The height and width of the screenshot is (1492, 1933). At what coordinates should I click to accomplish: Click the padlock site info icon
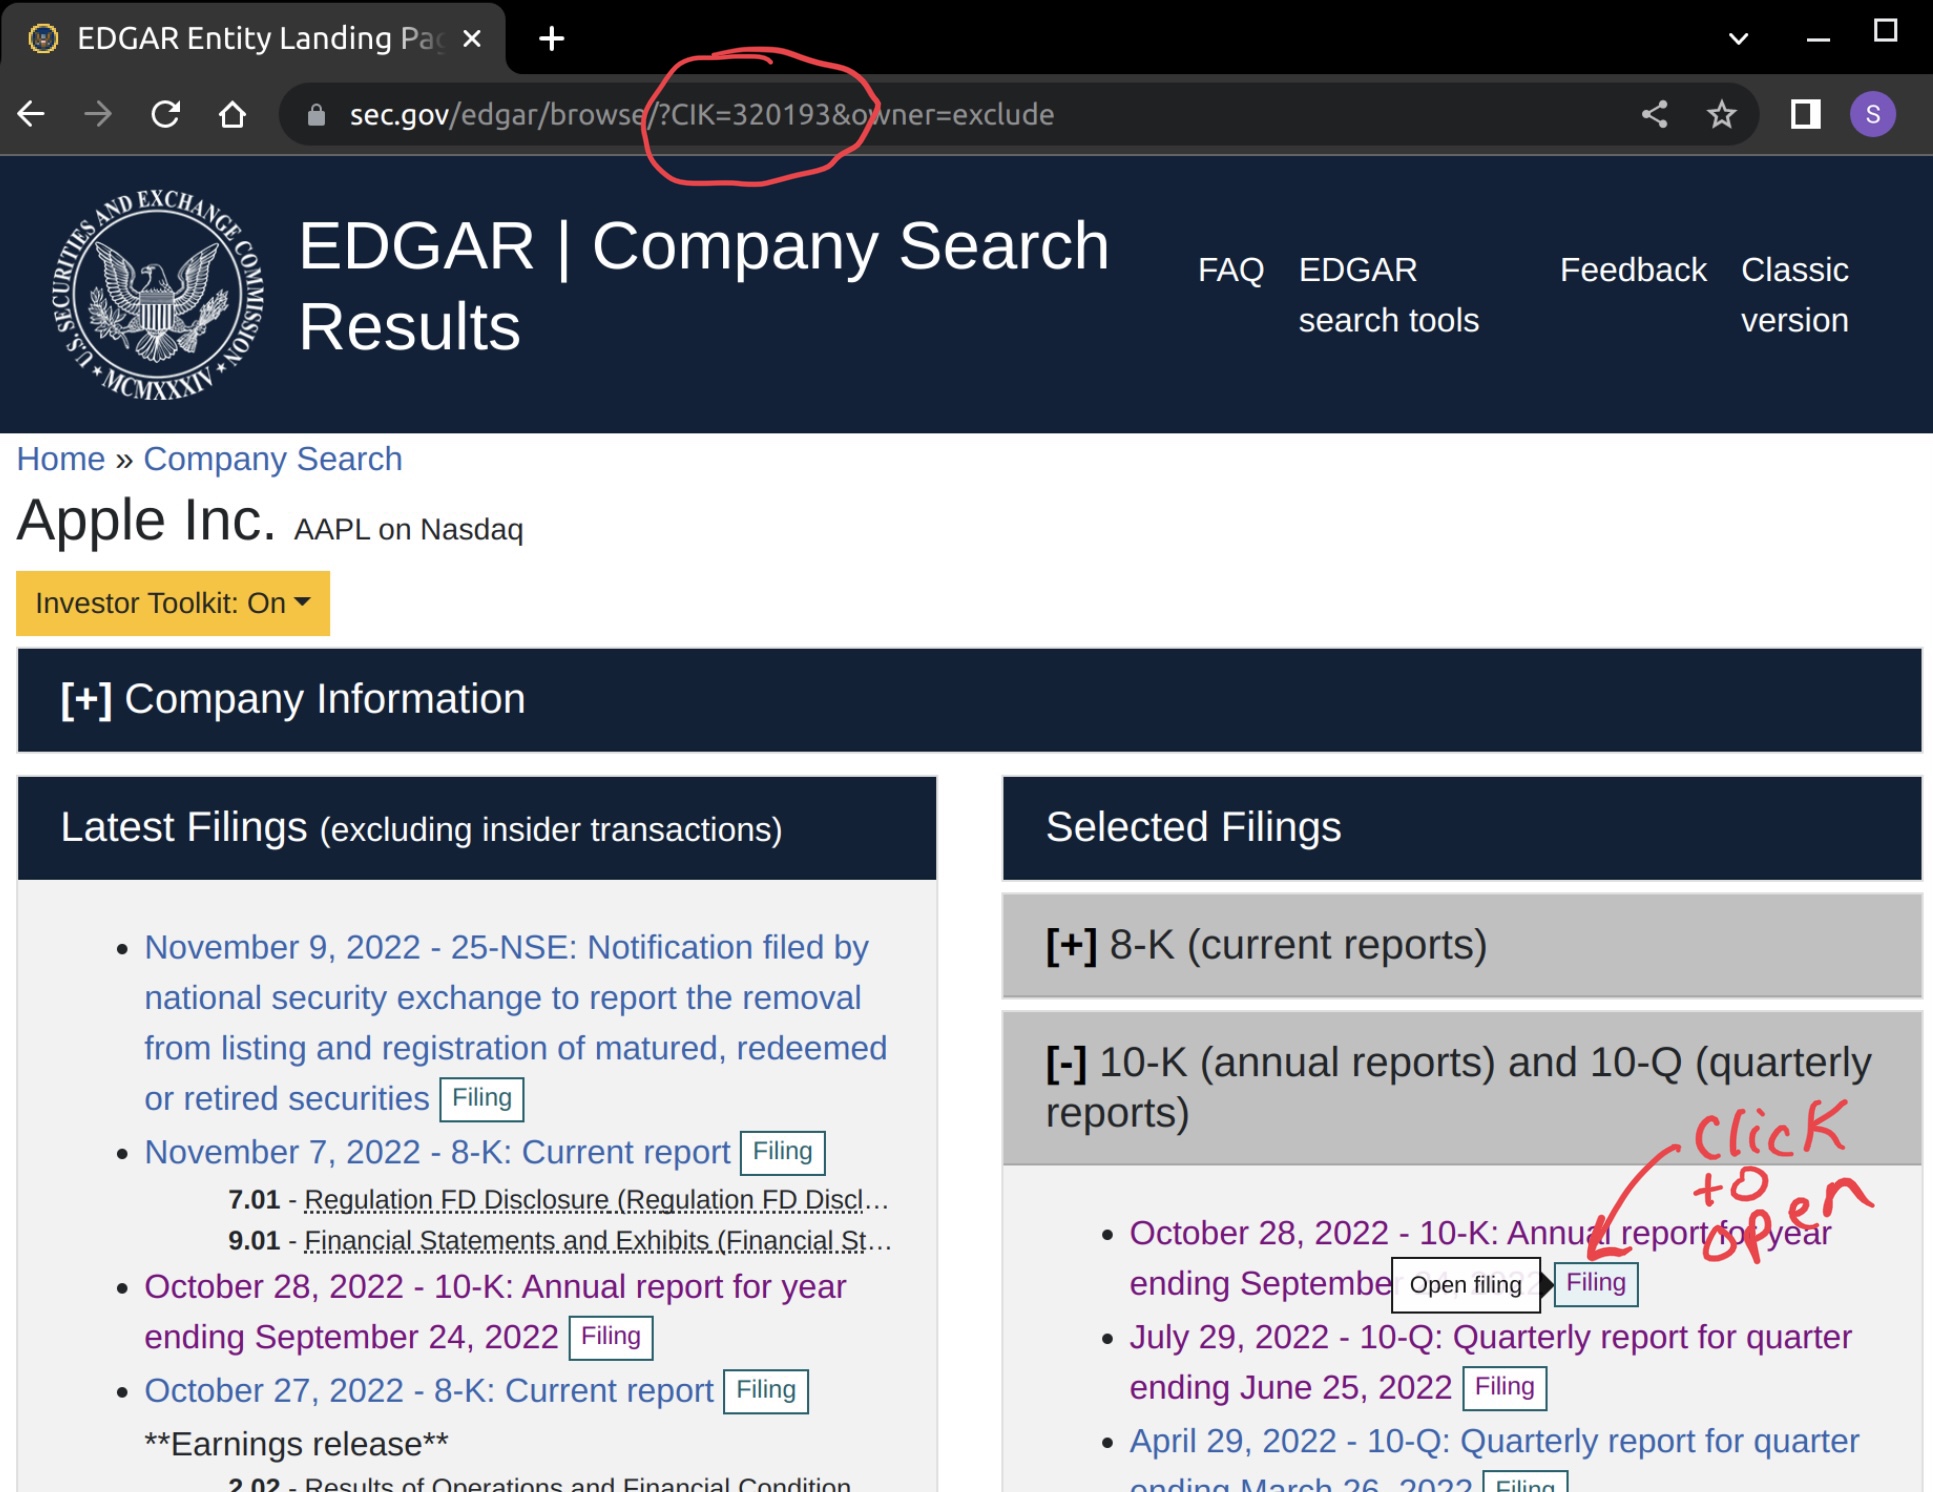point(316,115)
